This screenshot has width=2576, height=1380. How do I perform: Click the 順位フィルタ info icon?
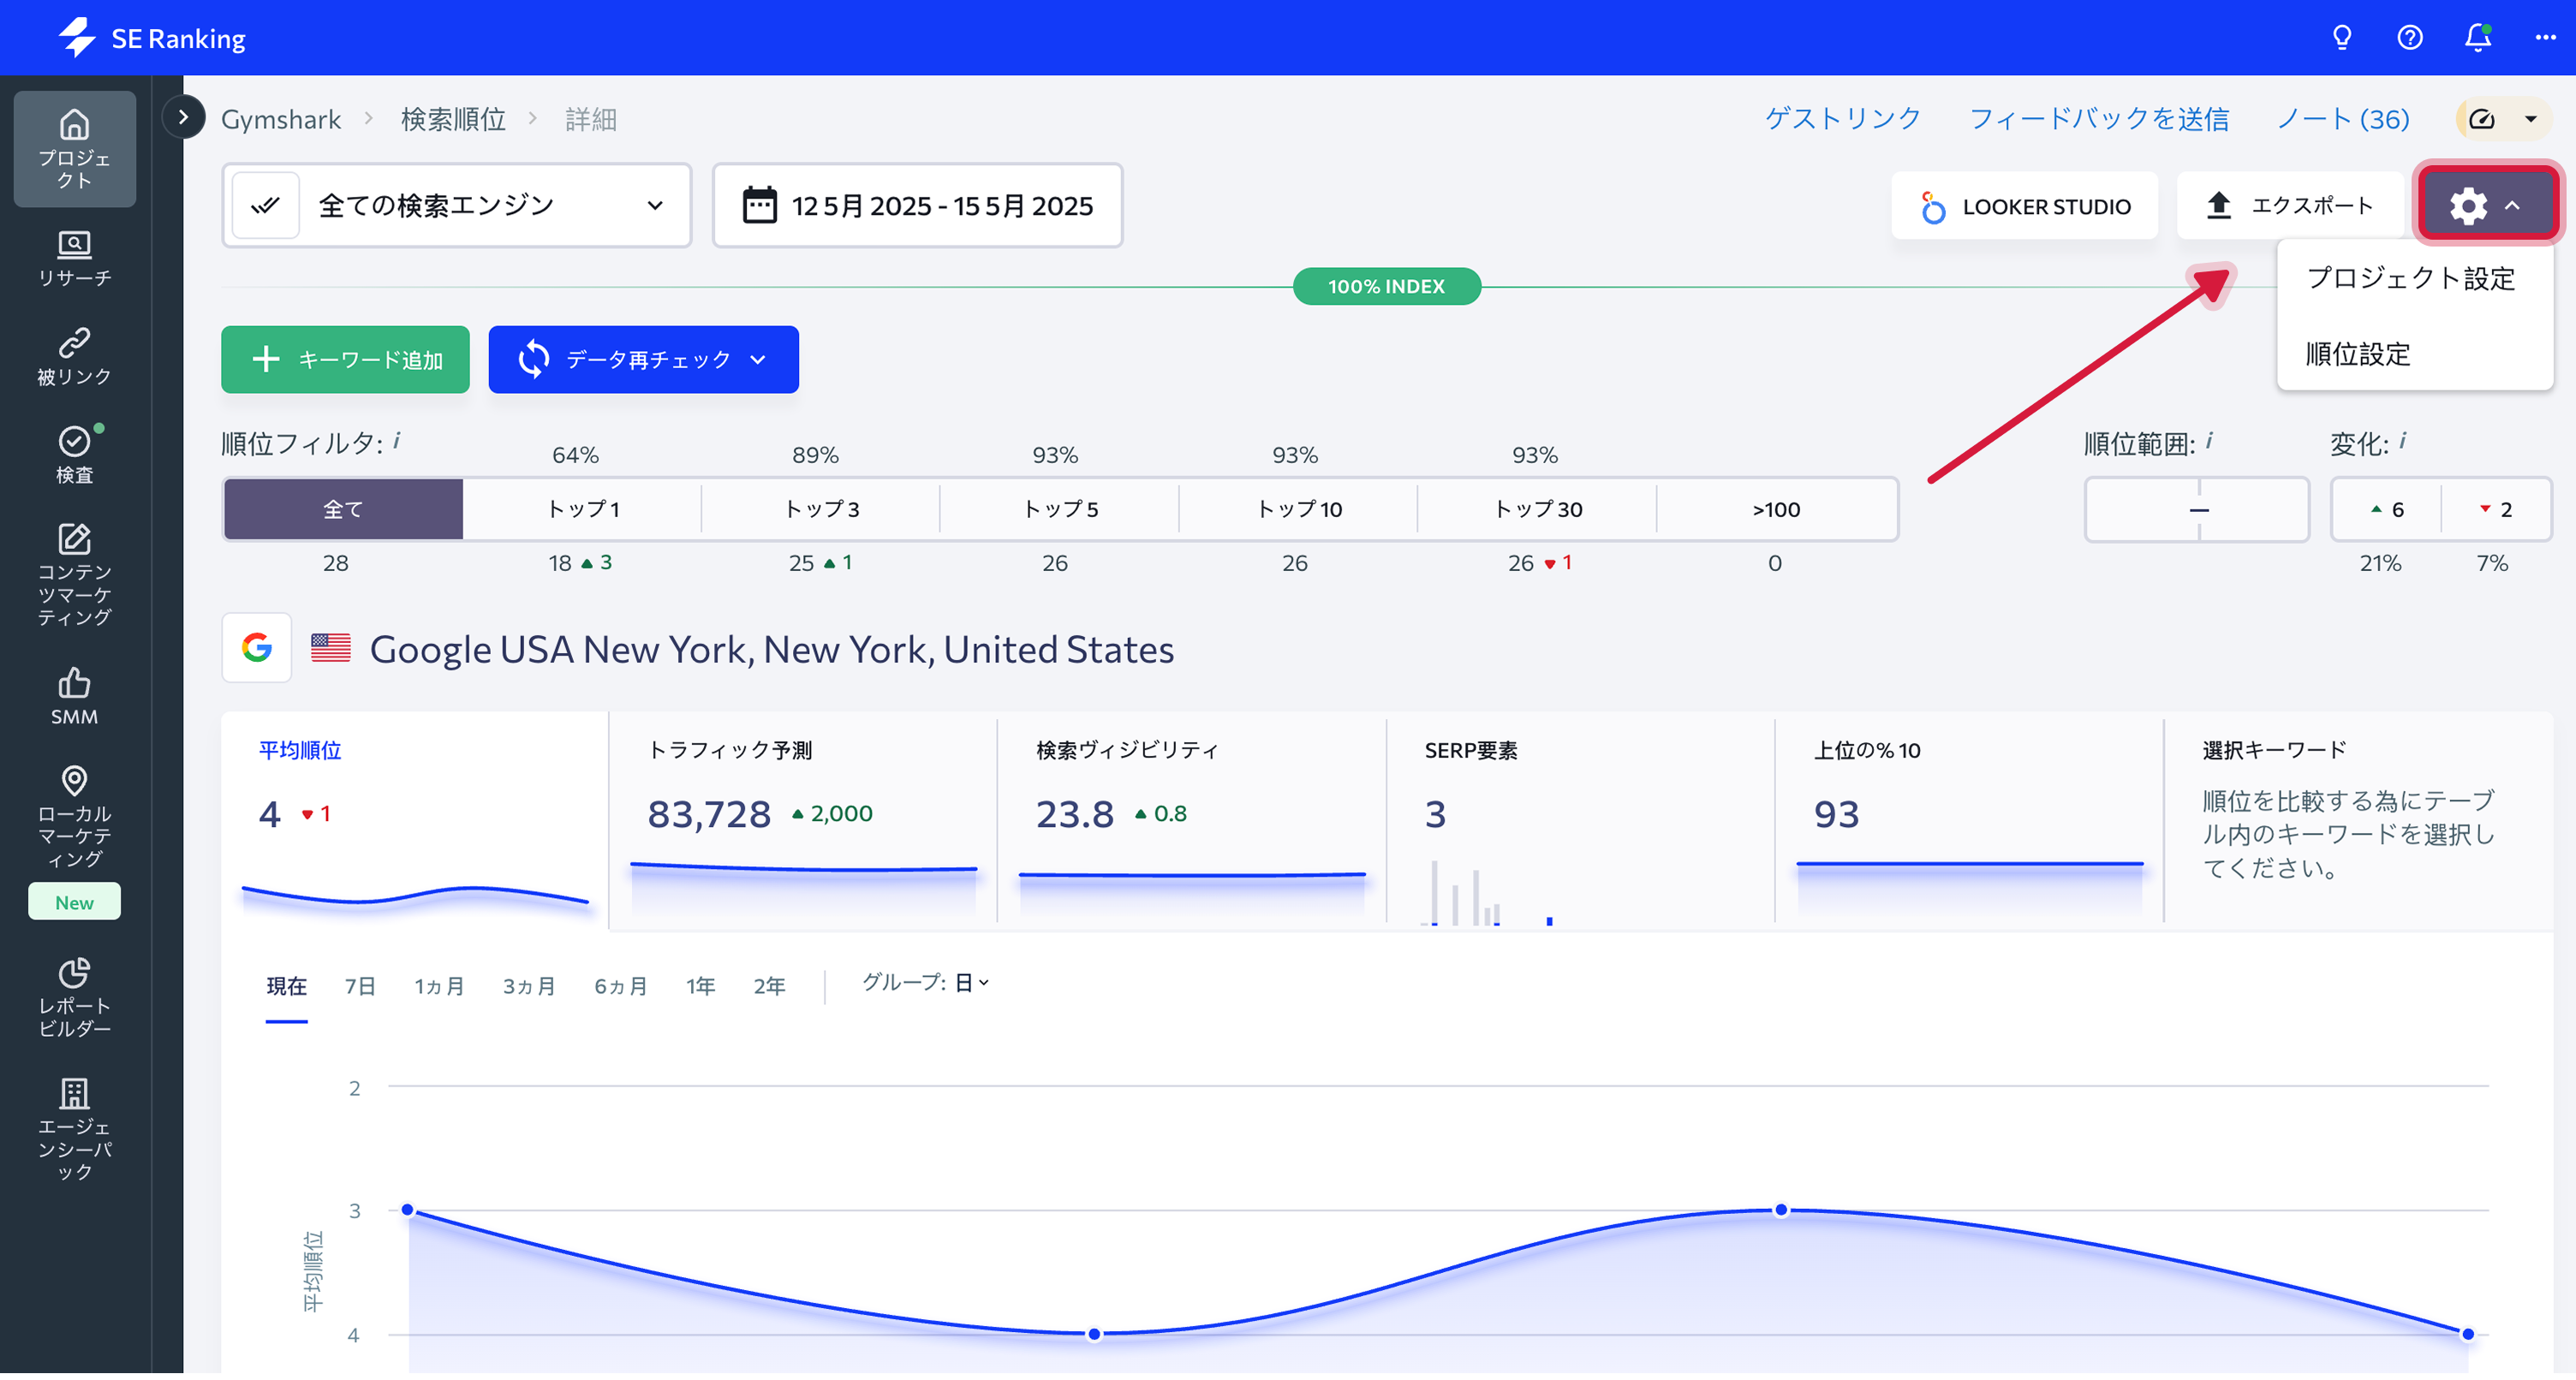point(397,441)
